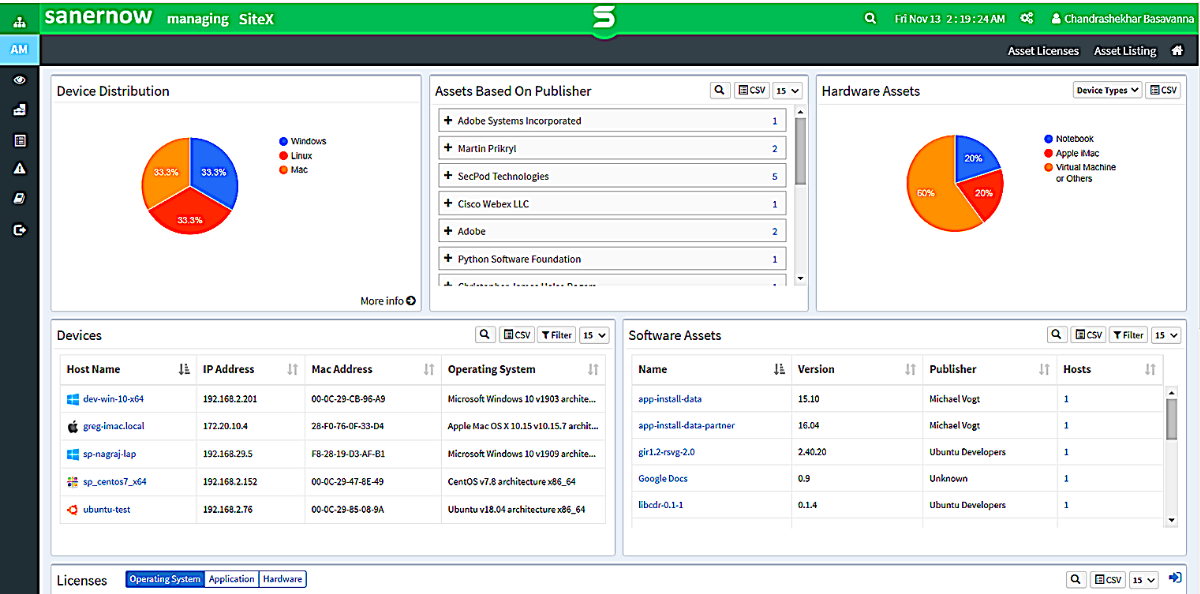Switch to the Application licenses tab
This screenshot has width=1200, height=594.
(x=231, y=579)
